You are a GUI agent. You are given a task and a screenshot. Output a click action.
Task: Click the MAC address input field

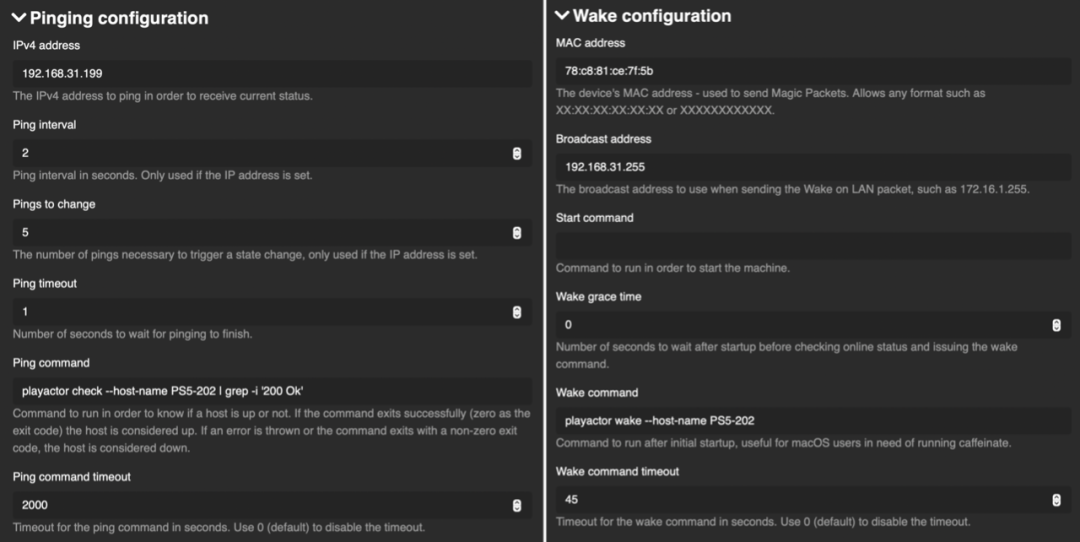[x=812, y=71]
